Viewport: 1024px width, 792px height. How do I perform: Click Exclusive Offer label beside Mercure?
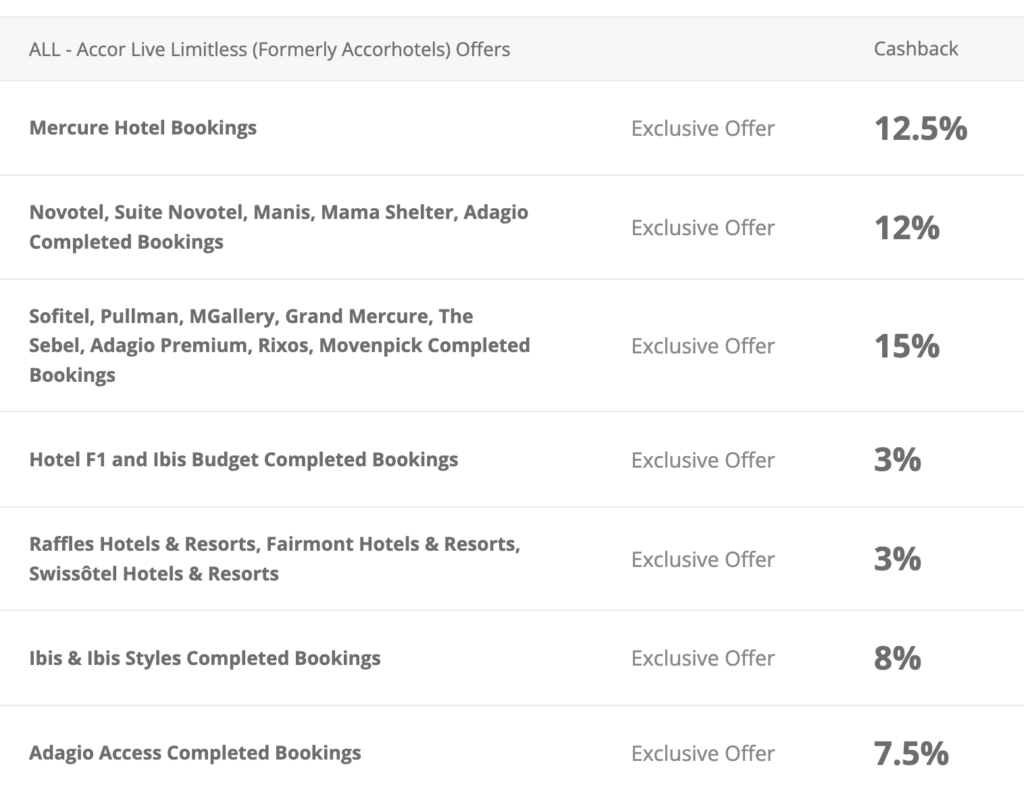(x=703, y=129)
